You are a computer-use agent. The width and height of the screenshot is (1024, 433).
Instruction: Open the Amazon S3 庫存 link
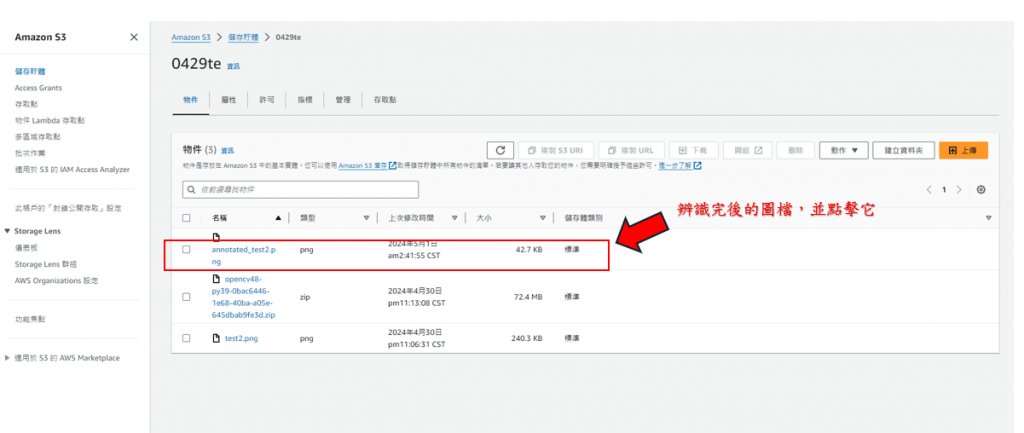pos(367,166)
